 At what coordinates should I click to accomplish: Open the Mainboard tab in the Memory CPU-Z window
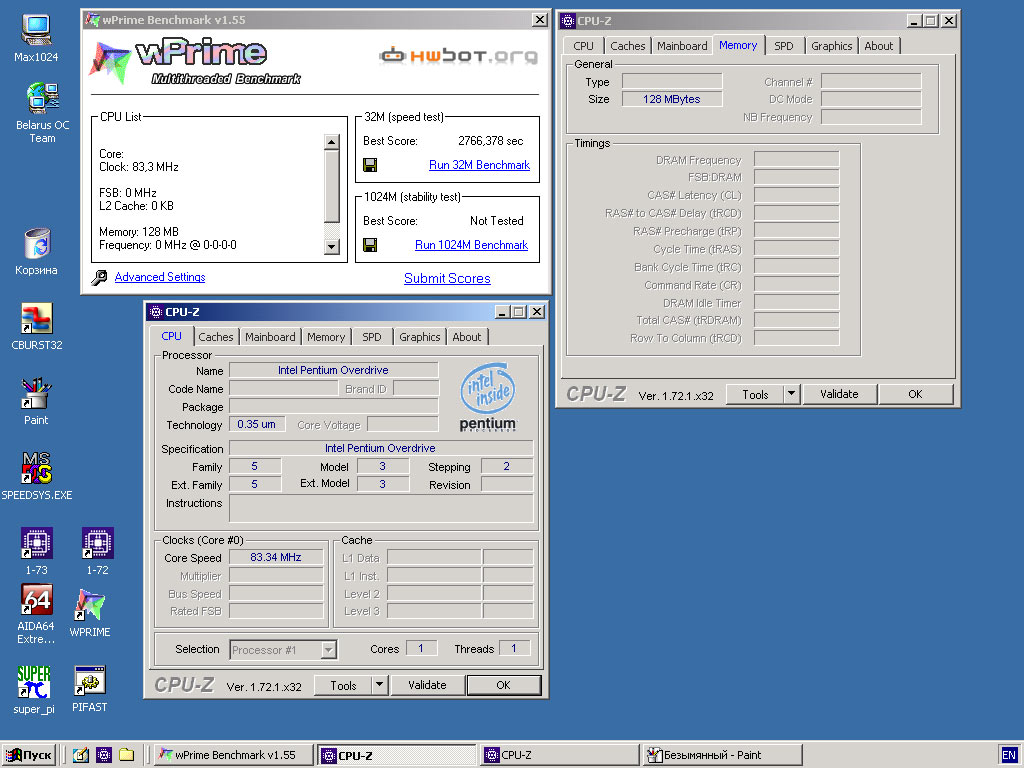(682, 46)
